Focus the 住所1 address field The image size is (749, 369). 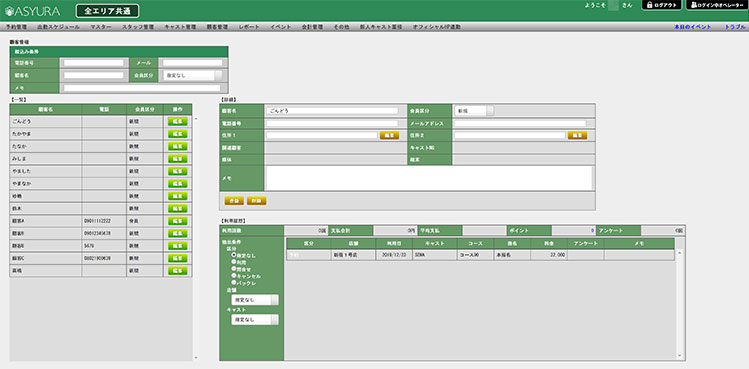321,136
